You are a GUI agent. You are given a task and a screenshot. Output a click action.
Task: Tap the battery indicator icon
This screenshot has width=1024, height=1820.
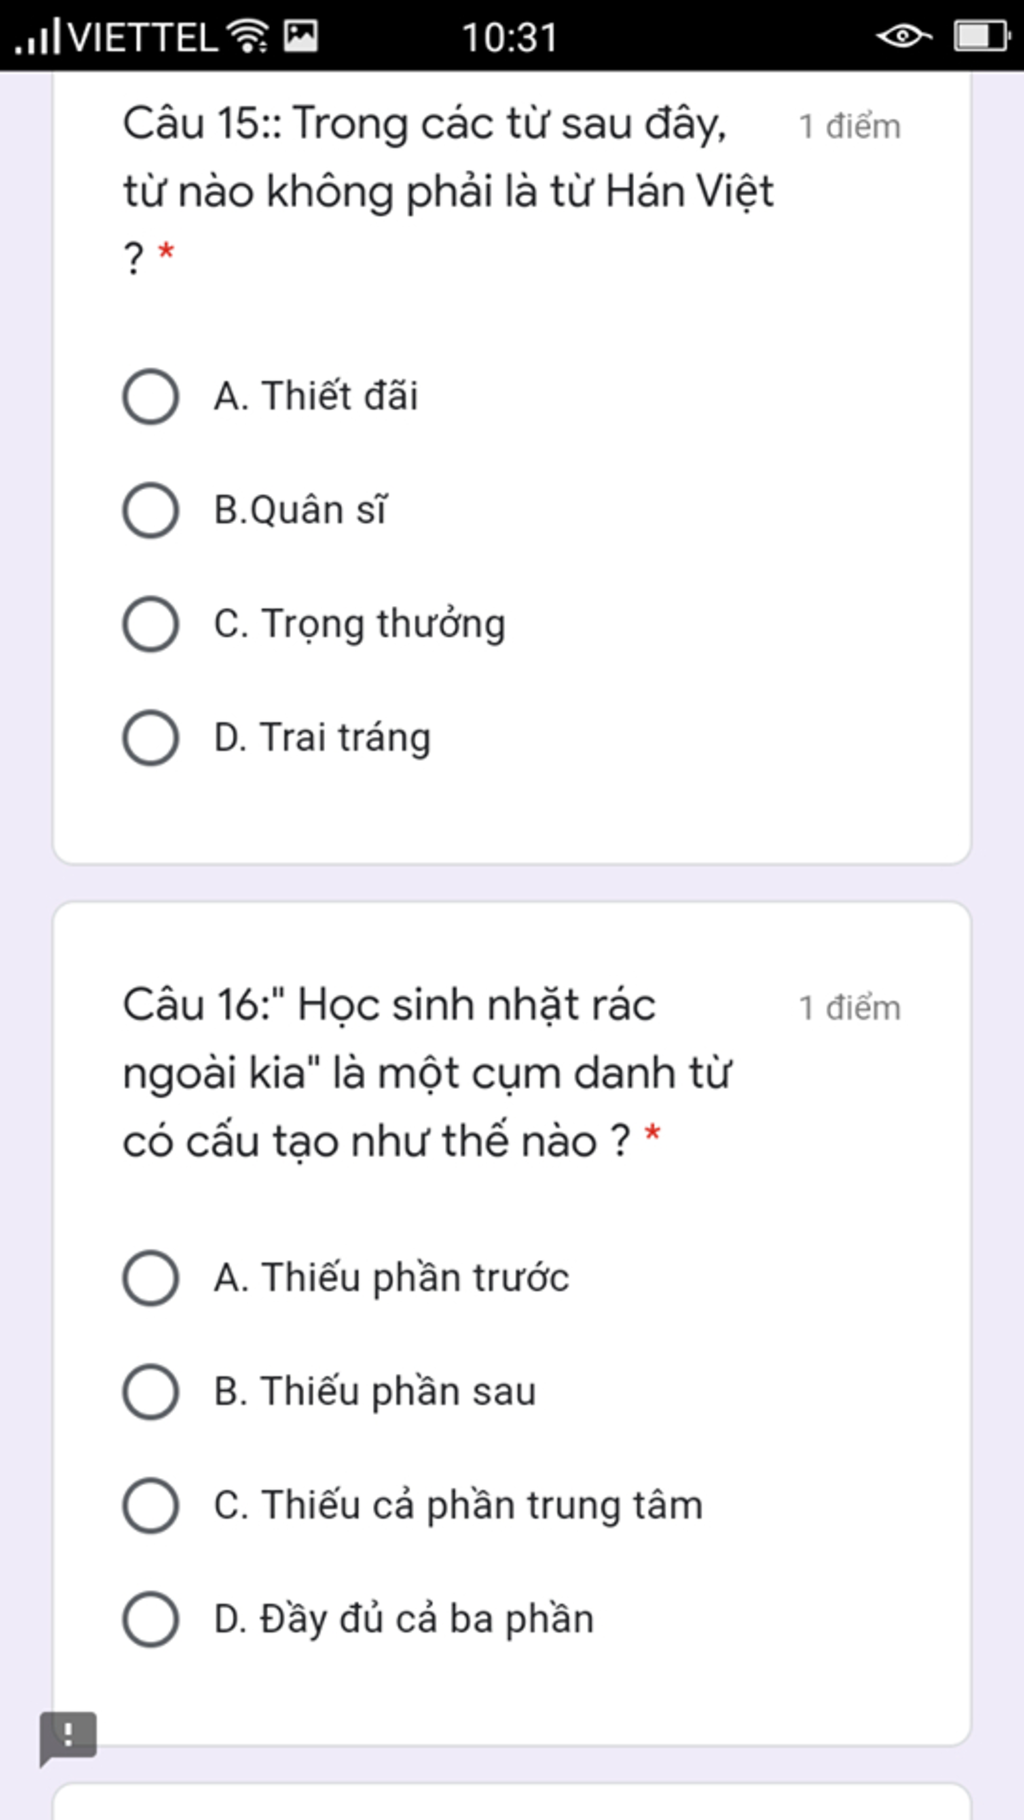coord(982,37)
